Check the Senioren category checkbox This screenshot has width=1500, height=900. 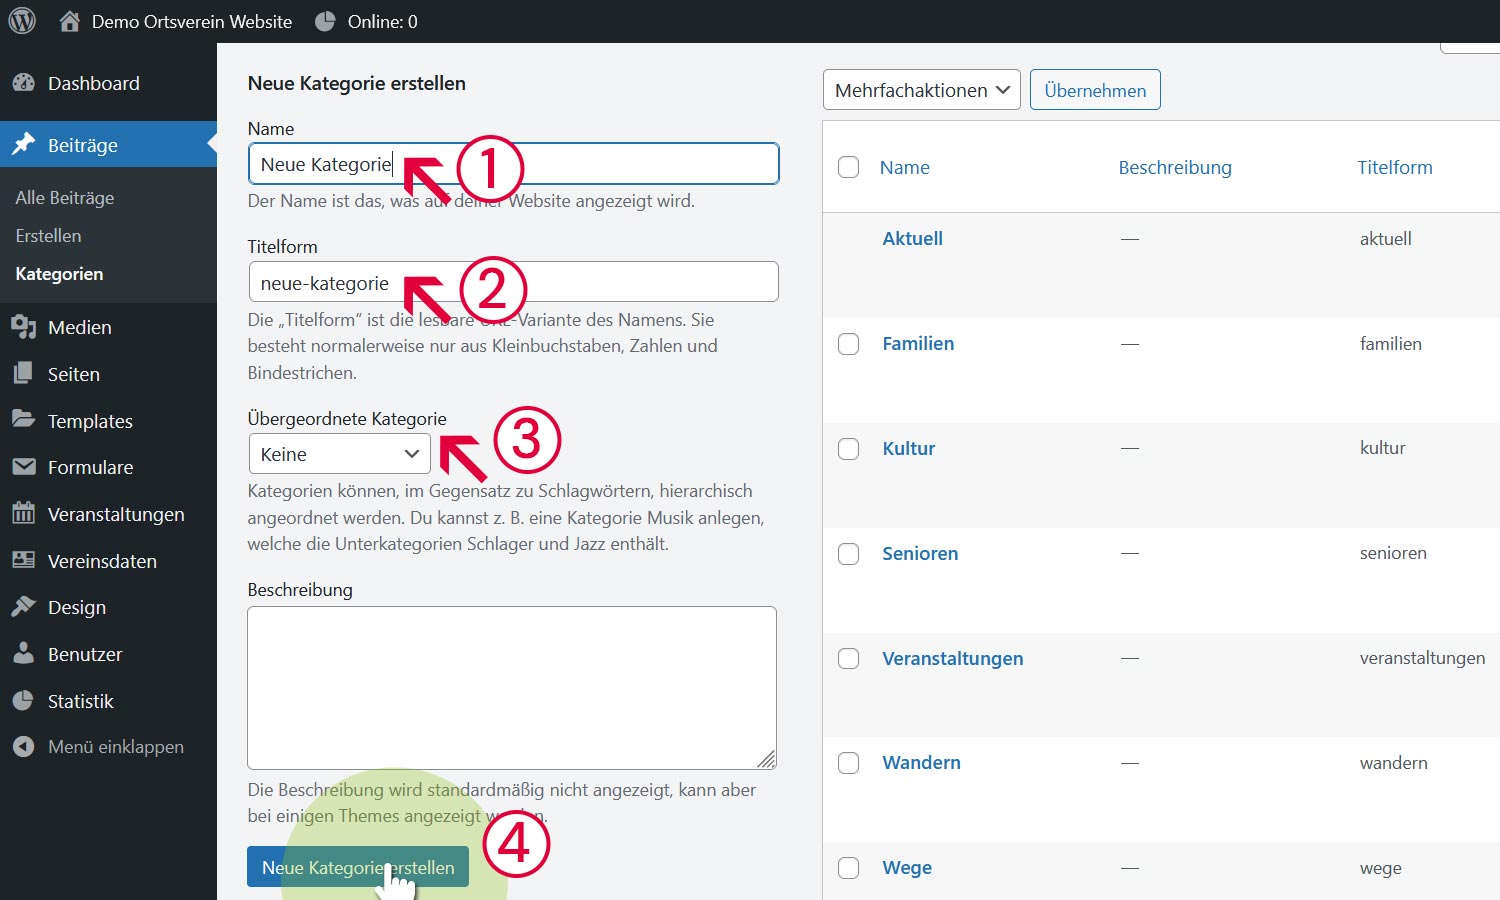[x=848, y=554]
